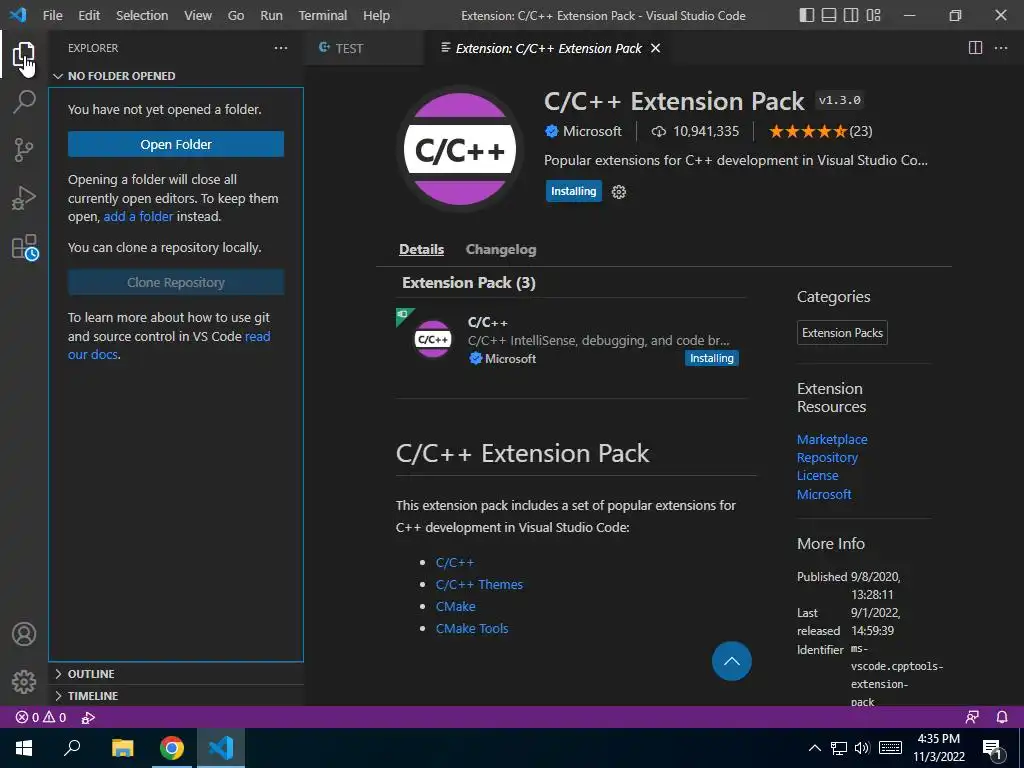The image size is (1024, 768).
Task: Open Google Chrome from the taskbar
Action: (x=172, y=748)
